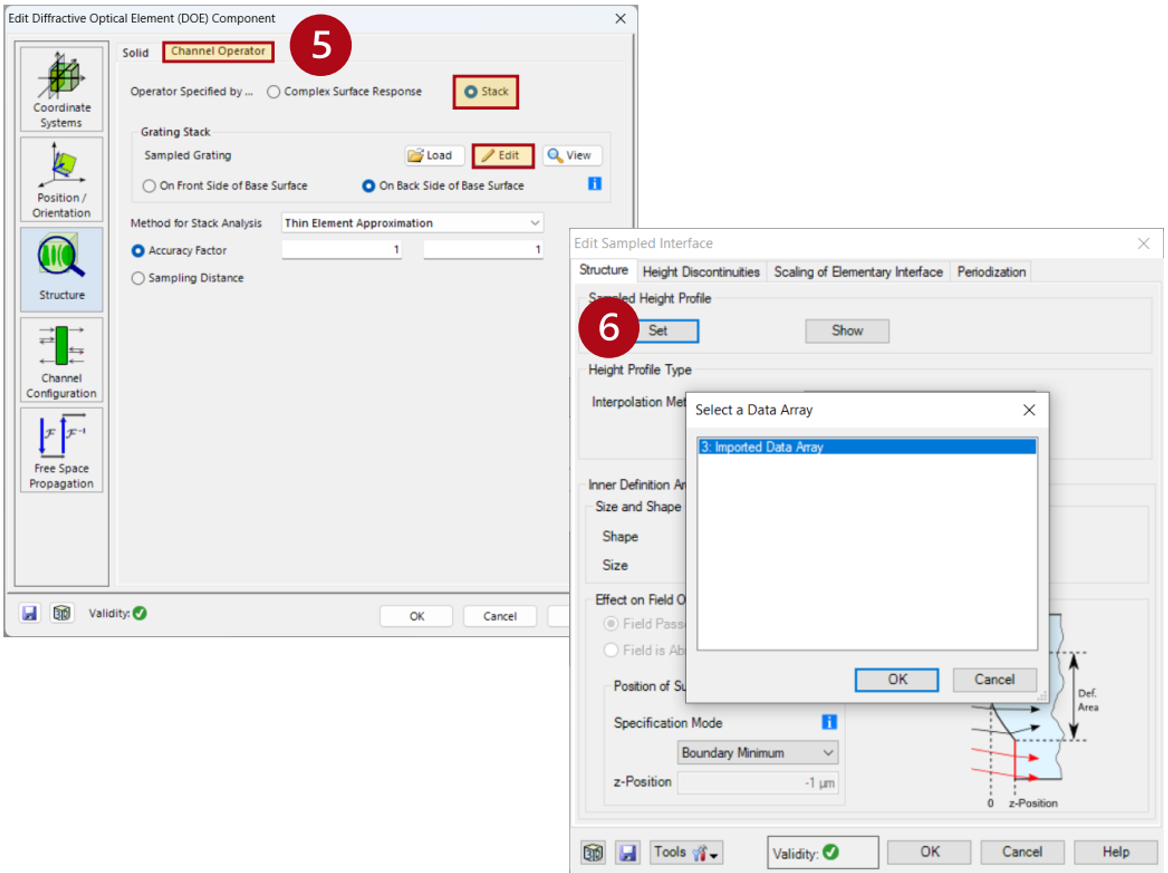The image size is (1168, 873).
Task: Click Cancel in Edit Sampled Interface dialog
Action: (x=1022, y=851)
